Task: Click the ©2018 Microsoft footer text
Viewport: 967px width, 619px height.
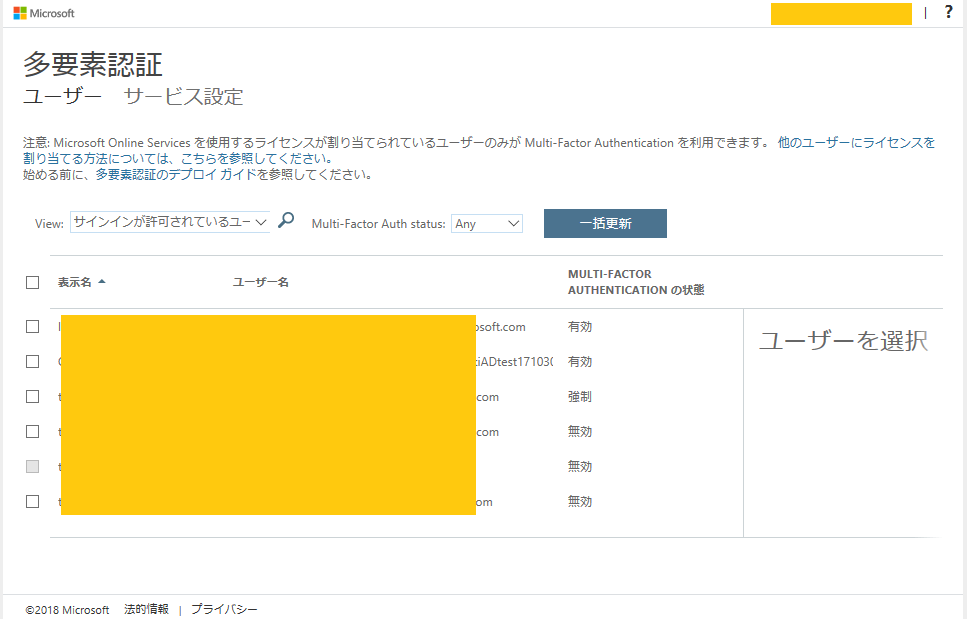Action: [67, 610]
